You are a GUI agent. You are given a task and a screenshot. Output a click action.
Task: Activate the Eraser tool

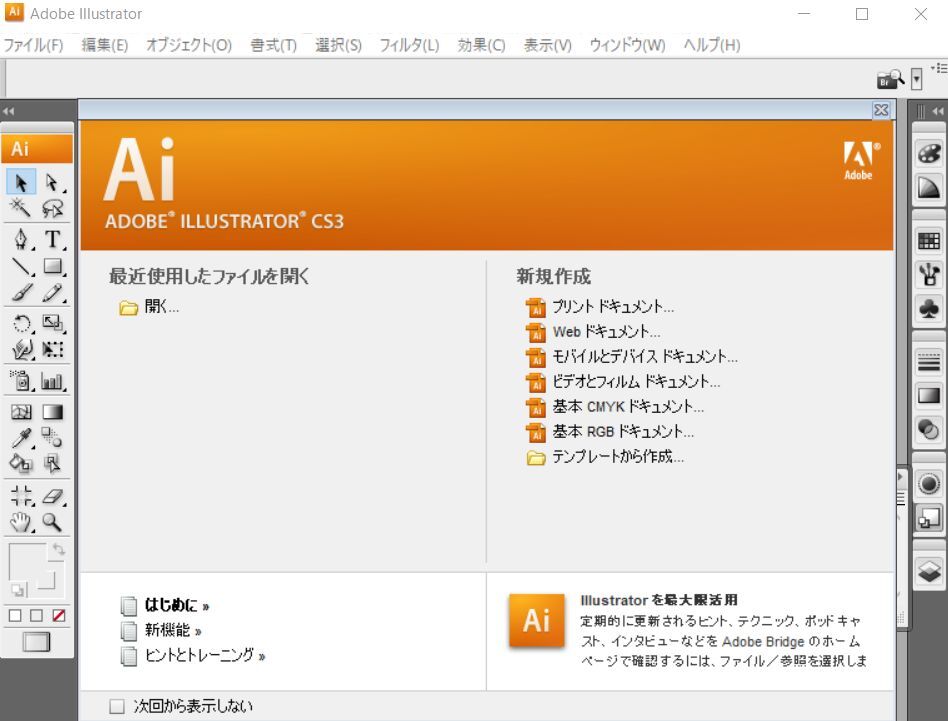click(x=53, y=496)
